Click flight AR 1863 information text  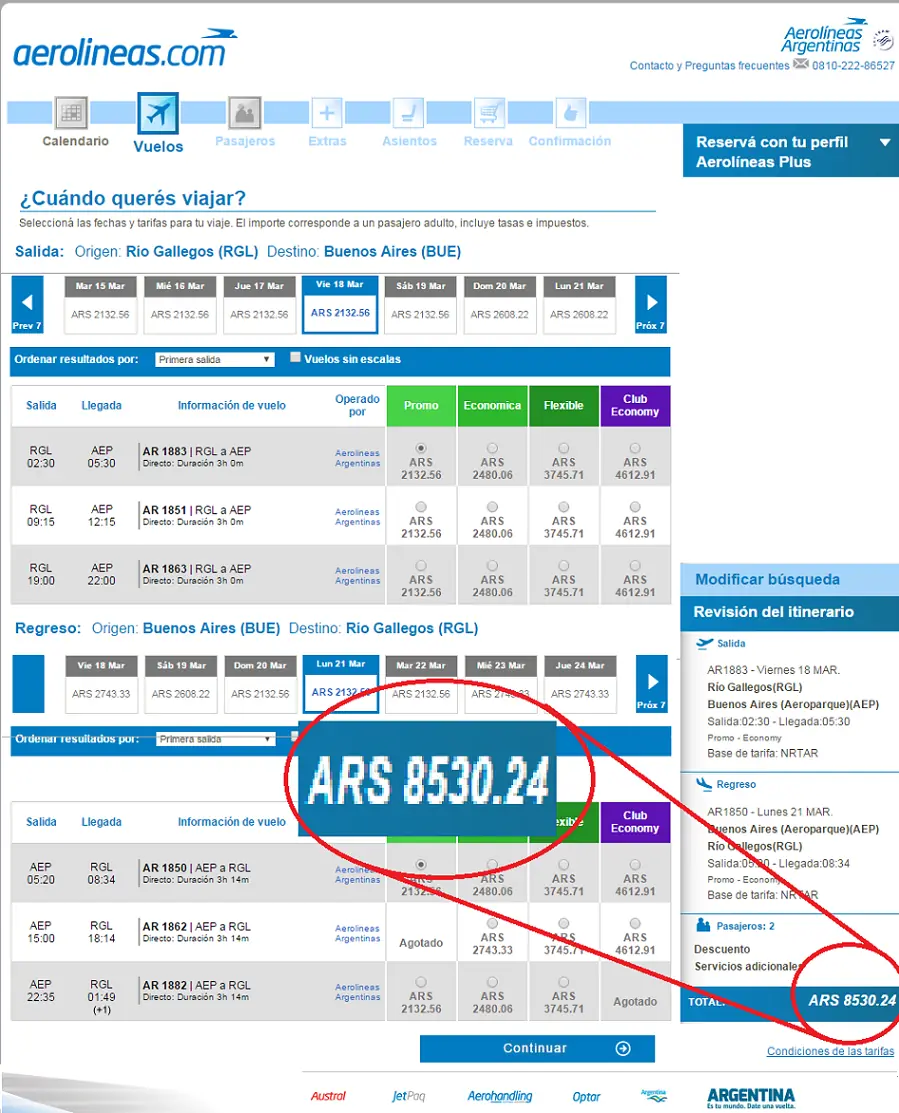(197, 574)
